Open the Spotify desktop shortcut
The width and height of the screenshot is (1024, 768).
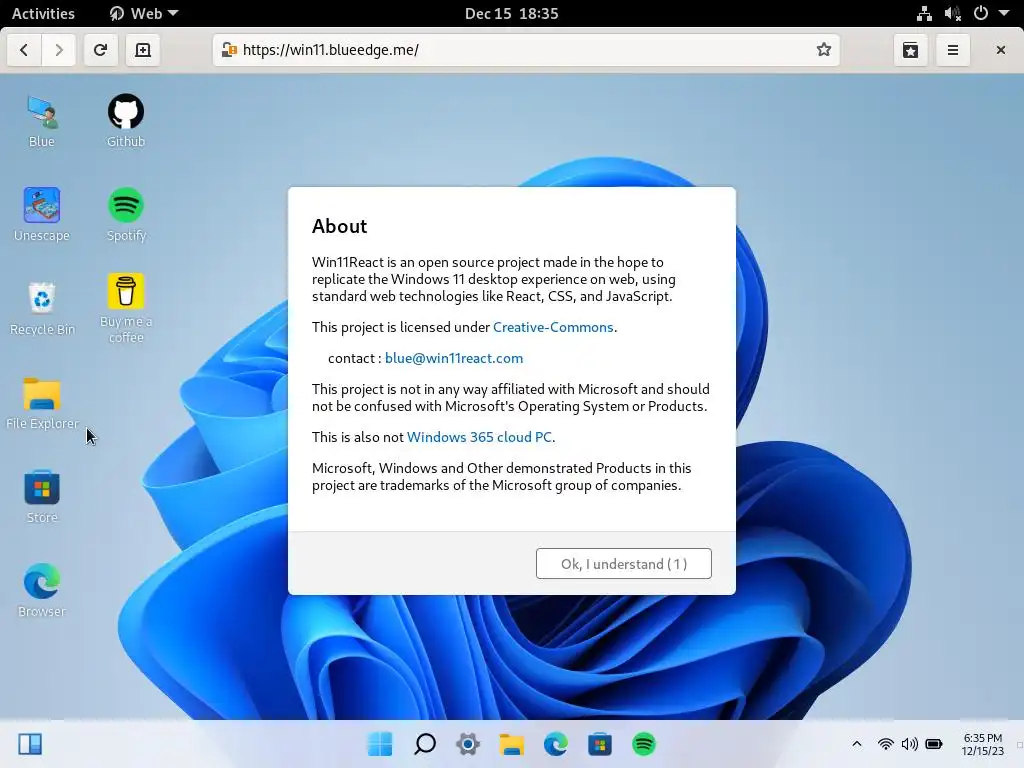point(126,215)
